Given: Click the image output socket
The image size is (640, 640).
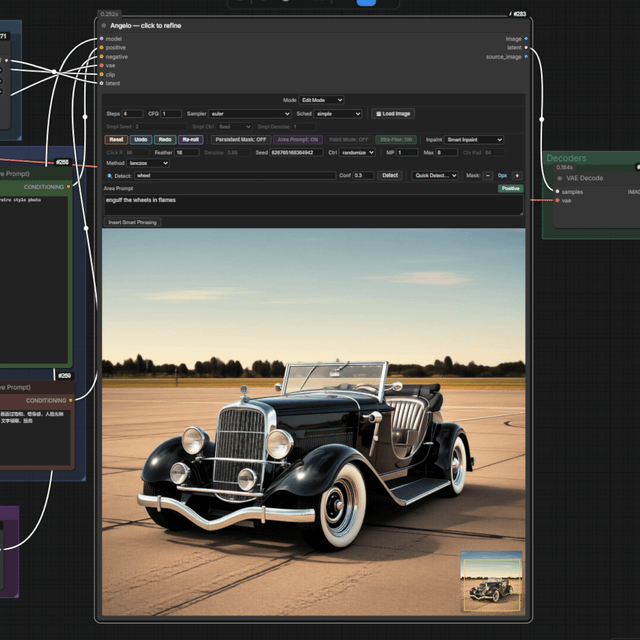Looking at the screenshot, I should pos(526,39).
